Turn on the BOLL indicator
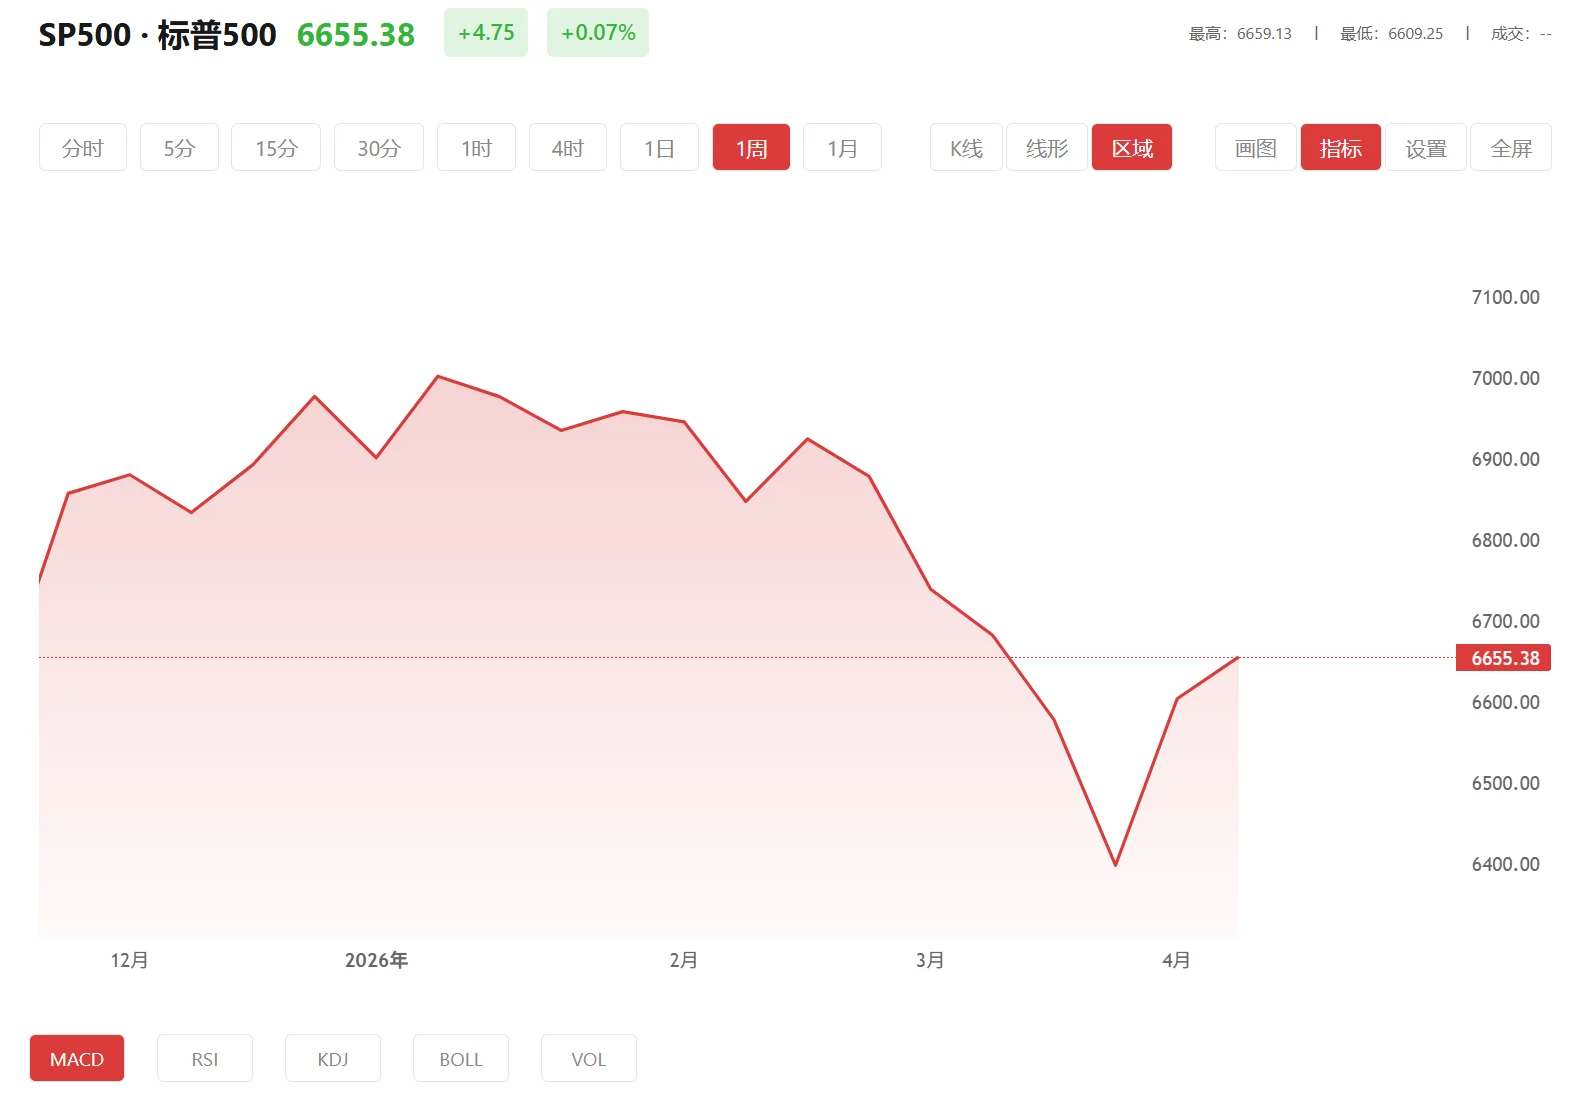 (x=461, y=1059)
